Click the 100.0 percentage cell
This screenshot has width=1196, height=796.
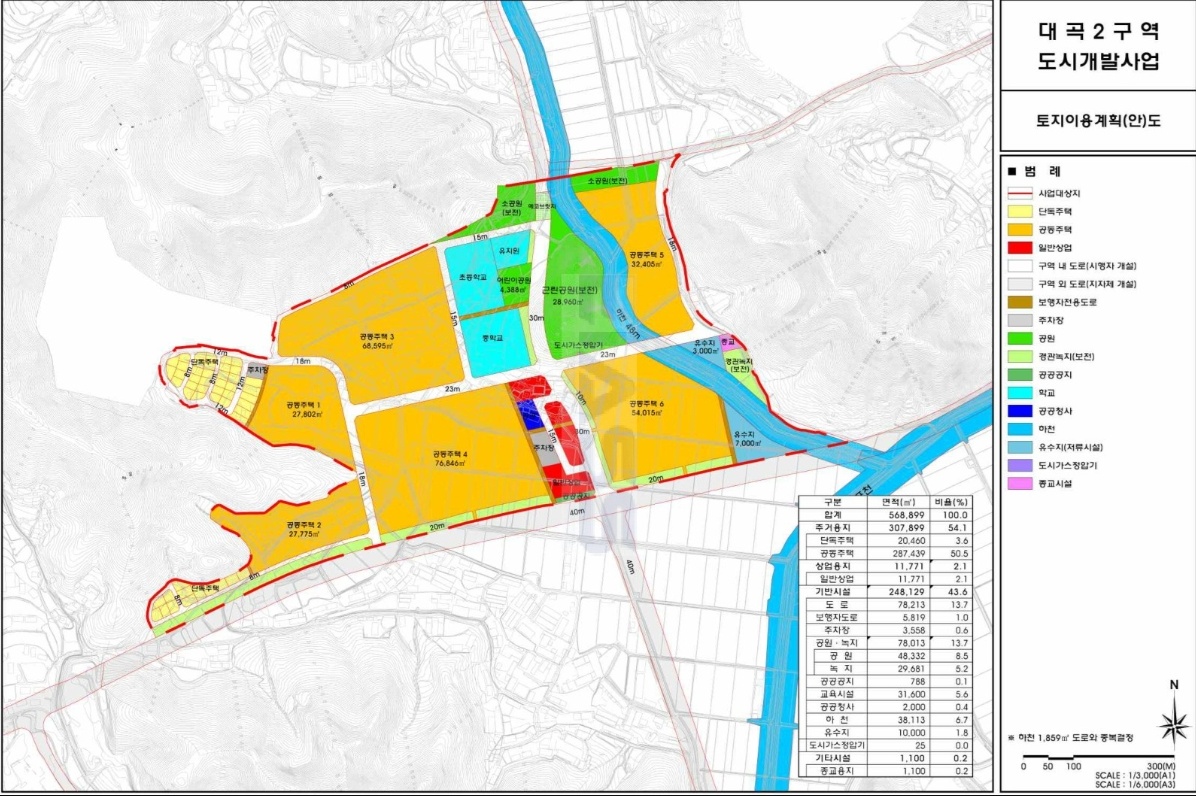coord(953,515)
